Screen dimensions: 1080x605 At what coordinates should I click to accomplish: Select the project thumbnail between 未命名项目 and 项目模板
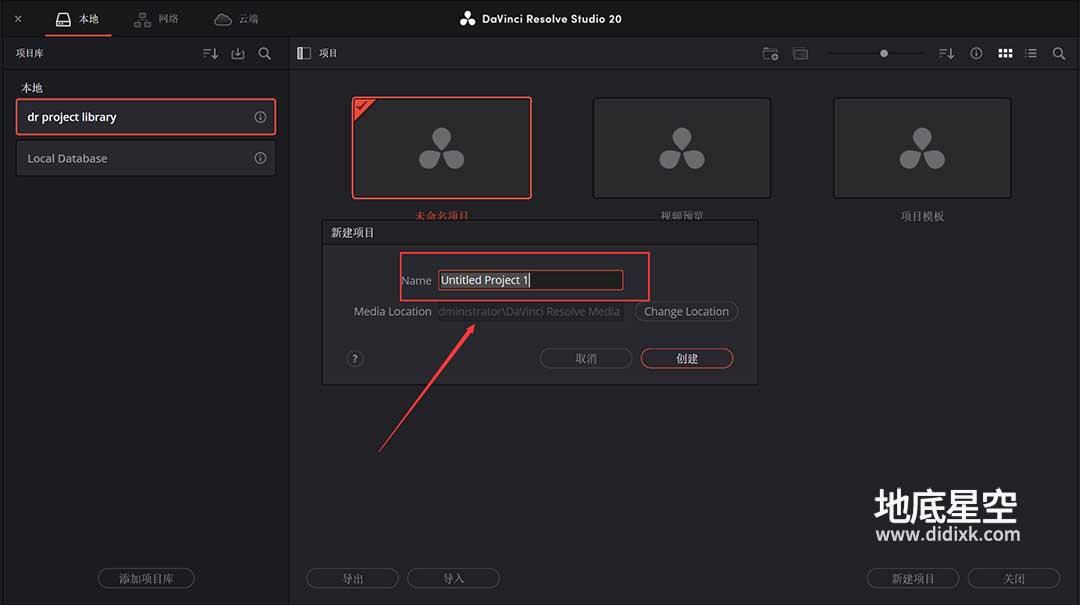(x=682, y=148)
